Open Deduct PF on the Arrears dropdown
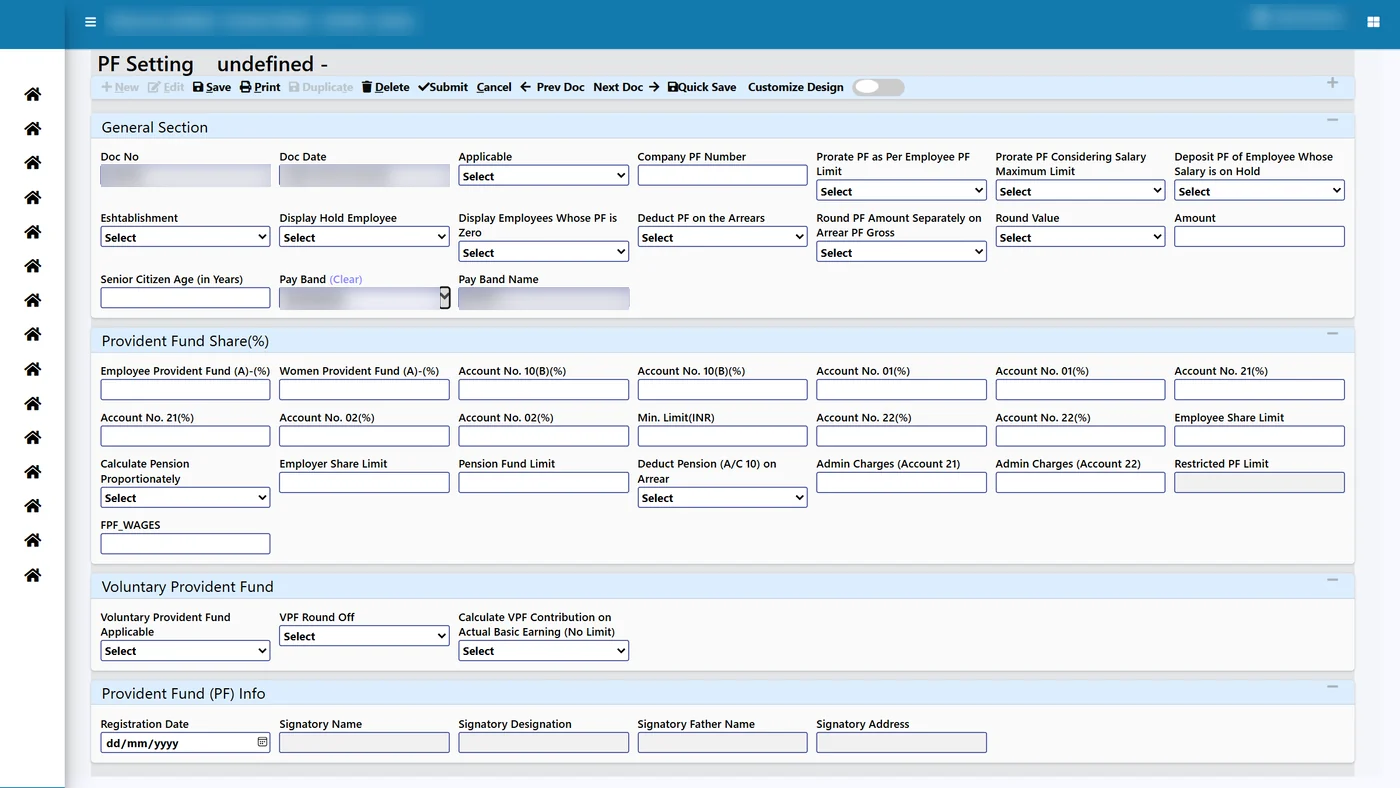The image size is (1400, 788). coord(722,237)
